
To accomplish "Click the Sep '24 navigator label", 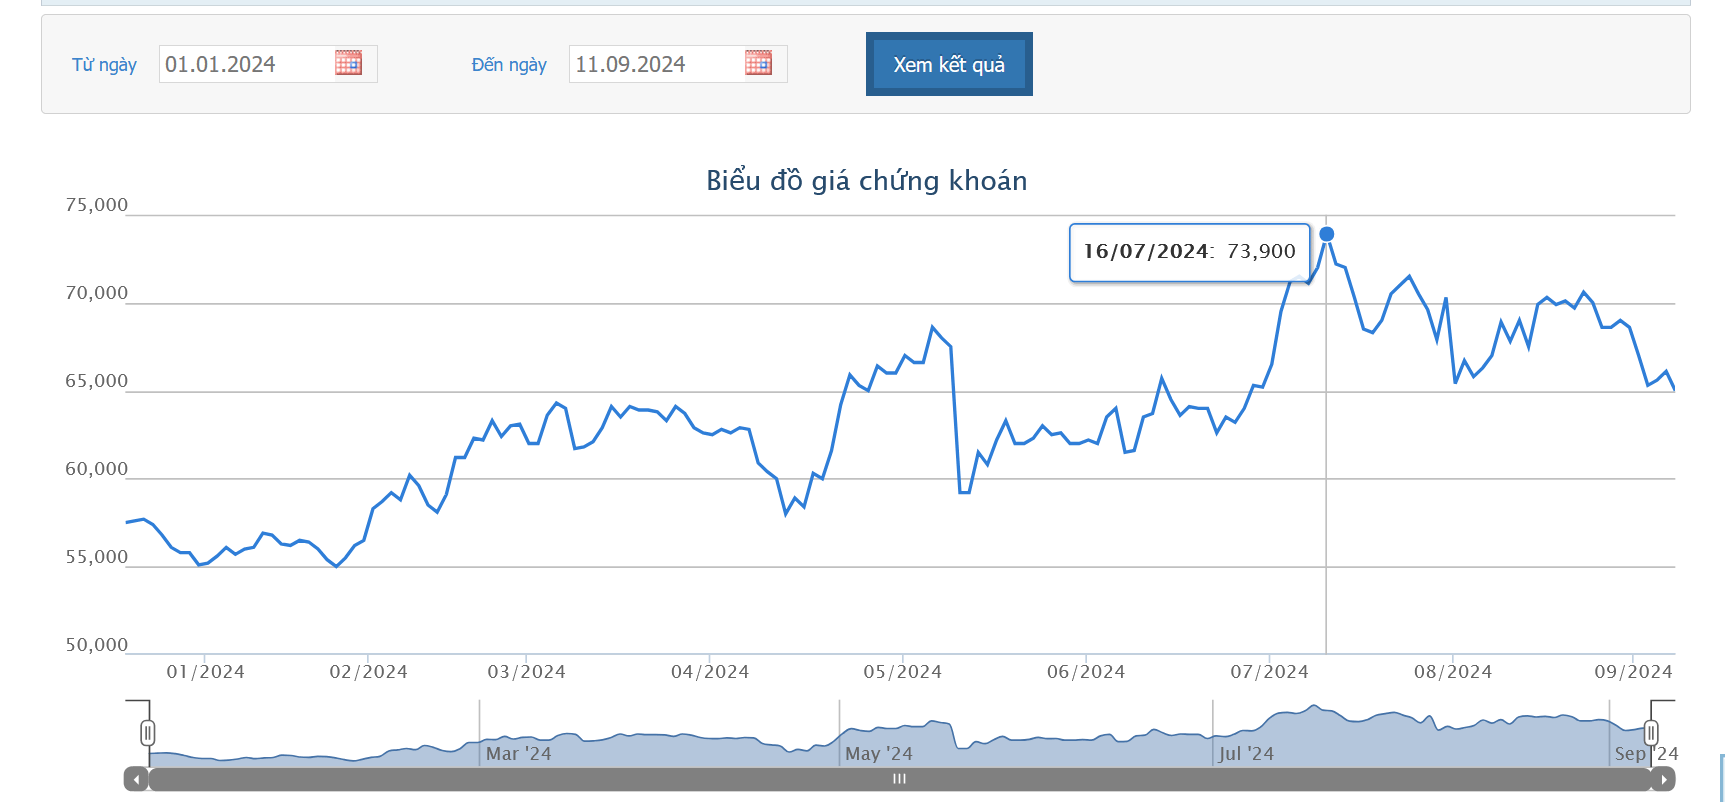I will [1646, 754].
